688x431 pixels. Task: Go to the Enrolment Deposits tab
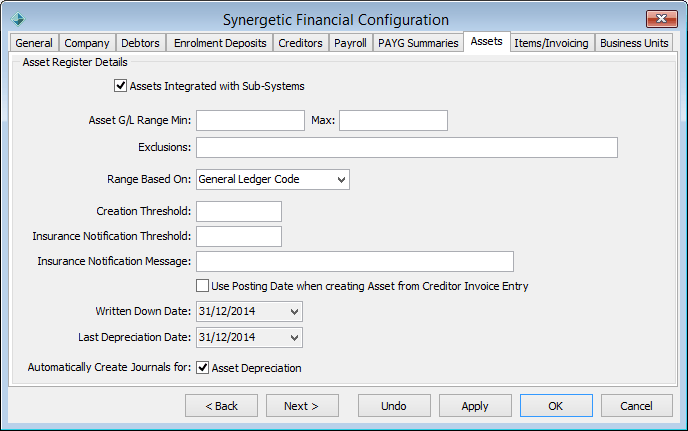click(x=220, y=43)
